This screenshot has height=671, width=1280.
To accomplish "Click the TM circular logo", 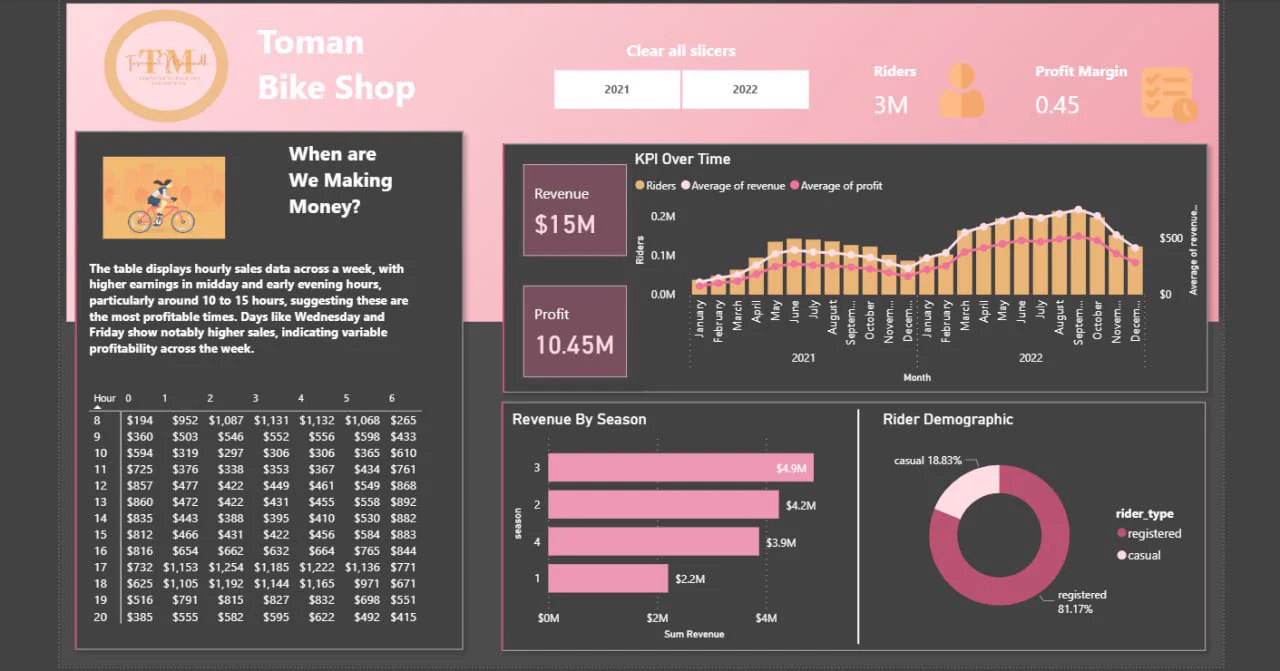I will [166, 67].
